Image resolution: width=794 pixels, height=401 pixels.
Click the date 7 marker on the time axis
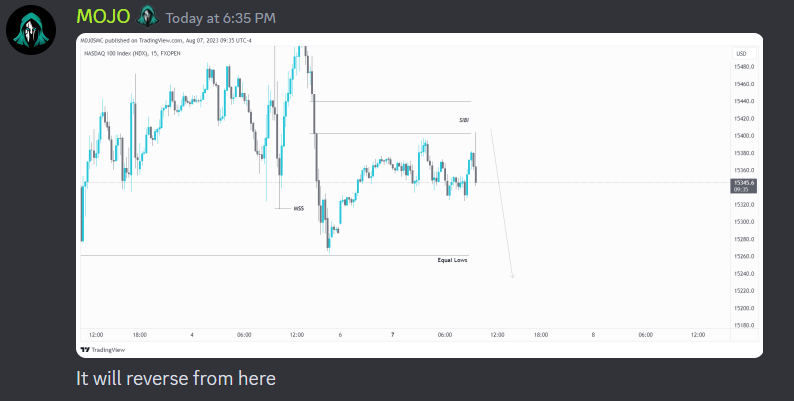[392, 335]
